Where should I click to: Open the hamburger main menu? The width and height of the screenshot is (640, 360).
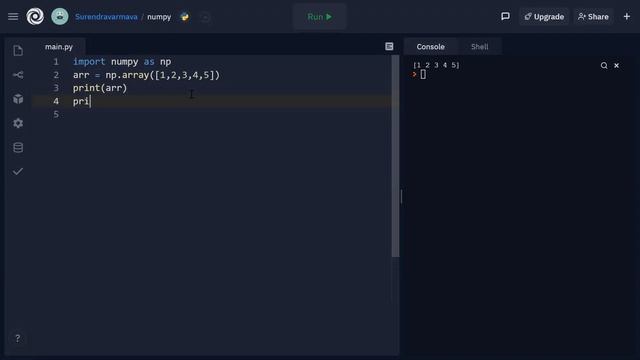pos(13,17)
